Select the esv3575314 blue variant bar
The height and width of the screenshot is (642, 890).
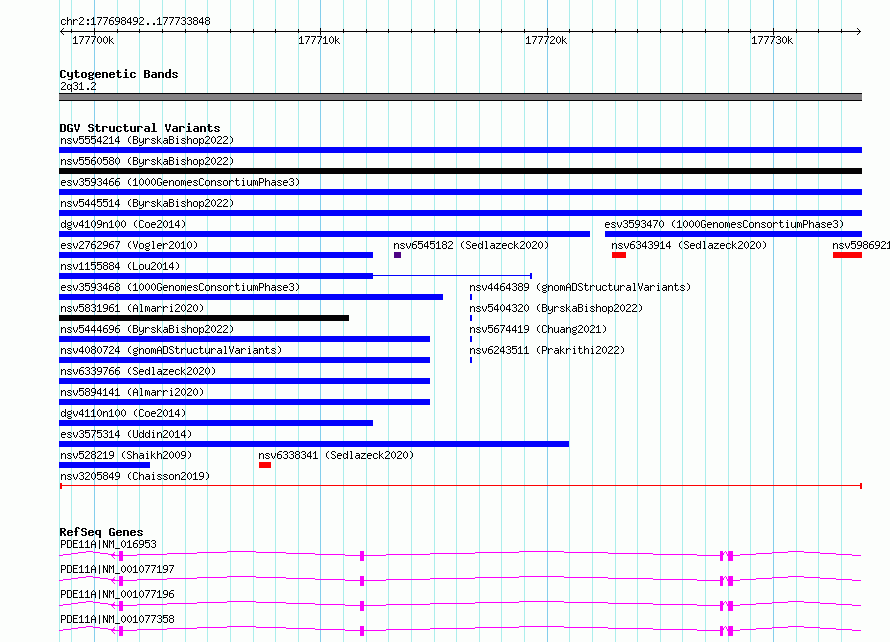pos(314,444)
